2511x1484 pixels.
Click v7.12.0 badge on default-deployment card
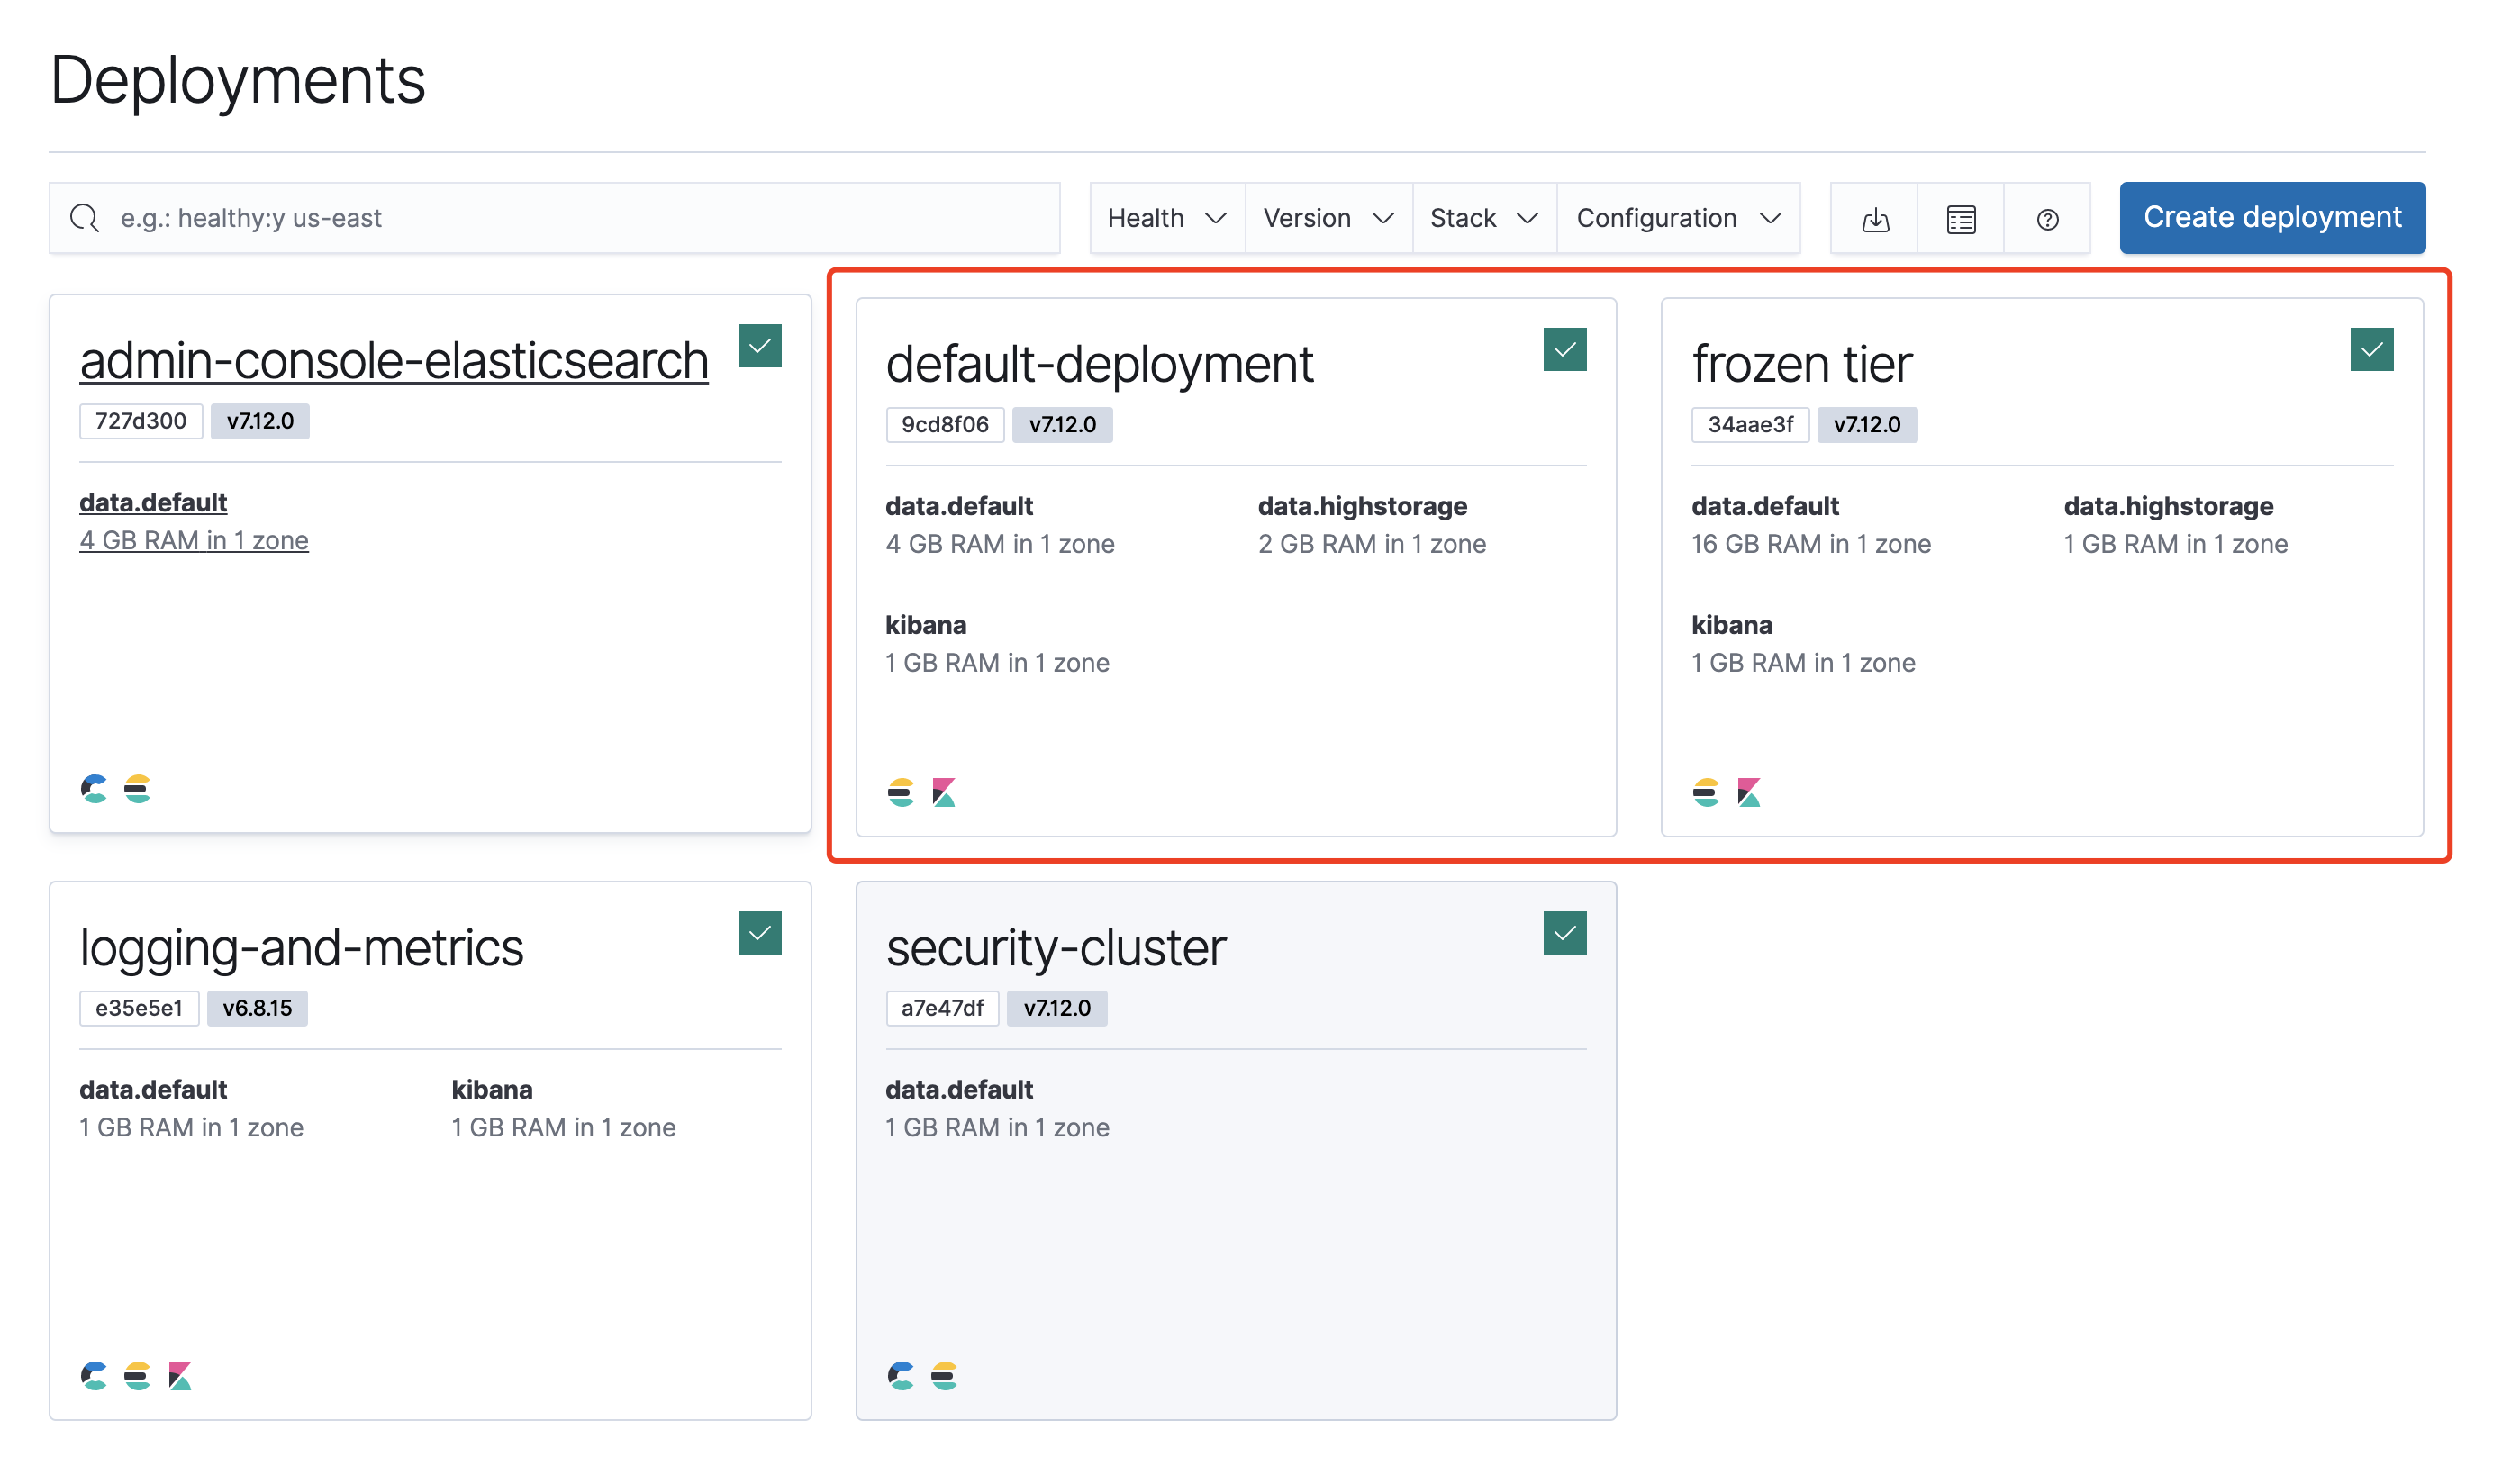pyautogui.click(x=1062, y=424)
